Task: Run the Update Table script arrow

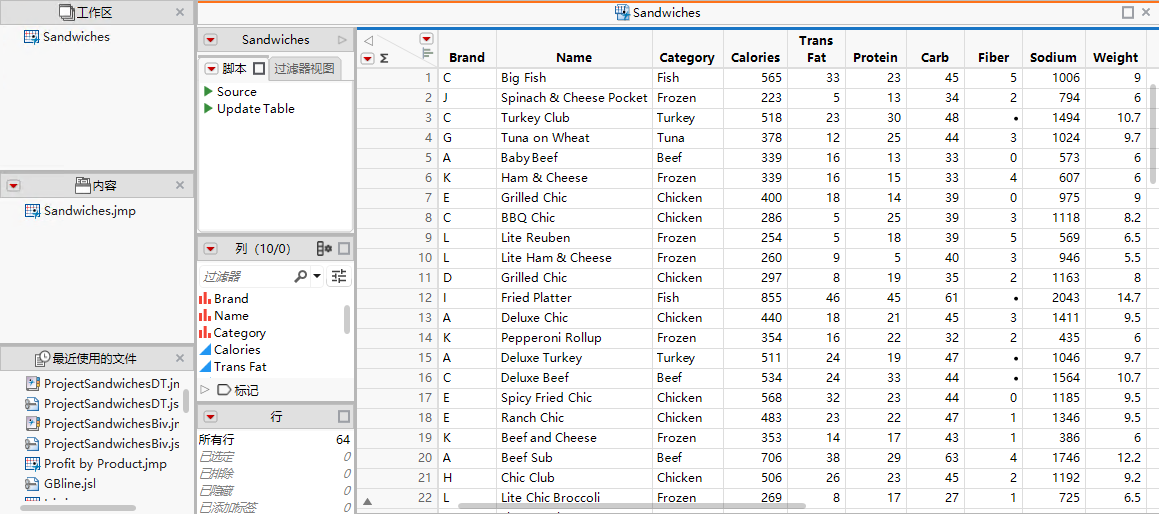Action: (208, 109)
